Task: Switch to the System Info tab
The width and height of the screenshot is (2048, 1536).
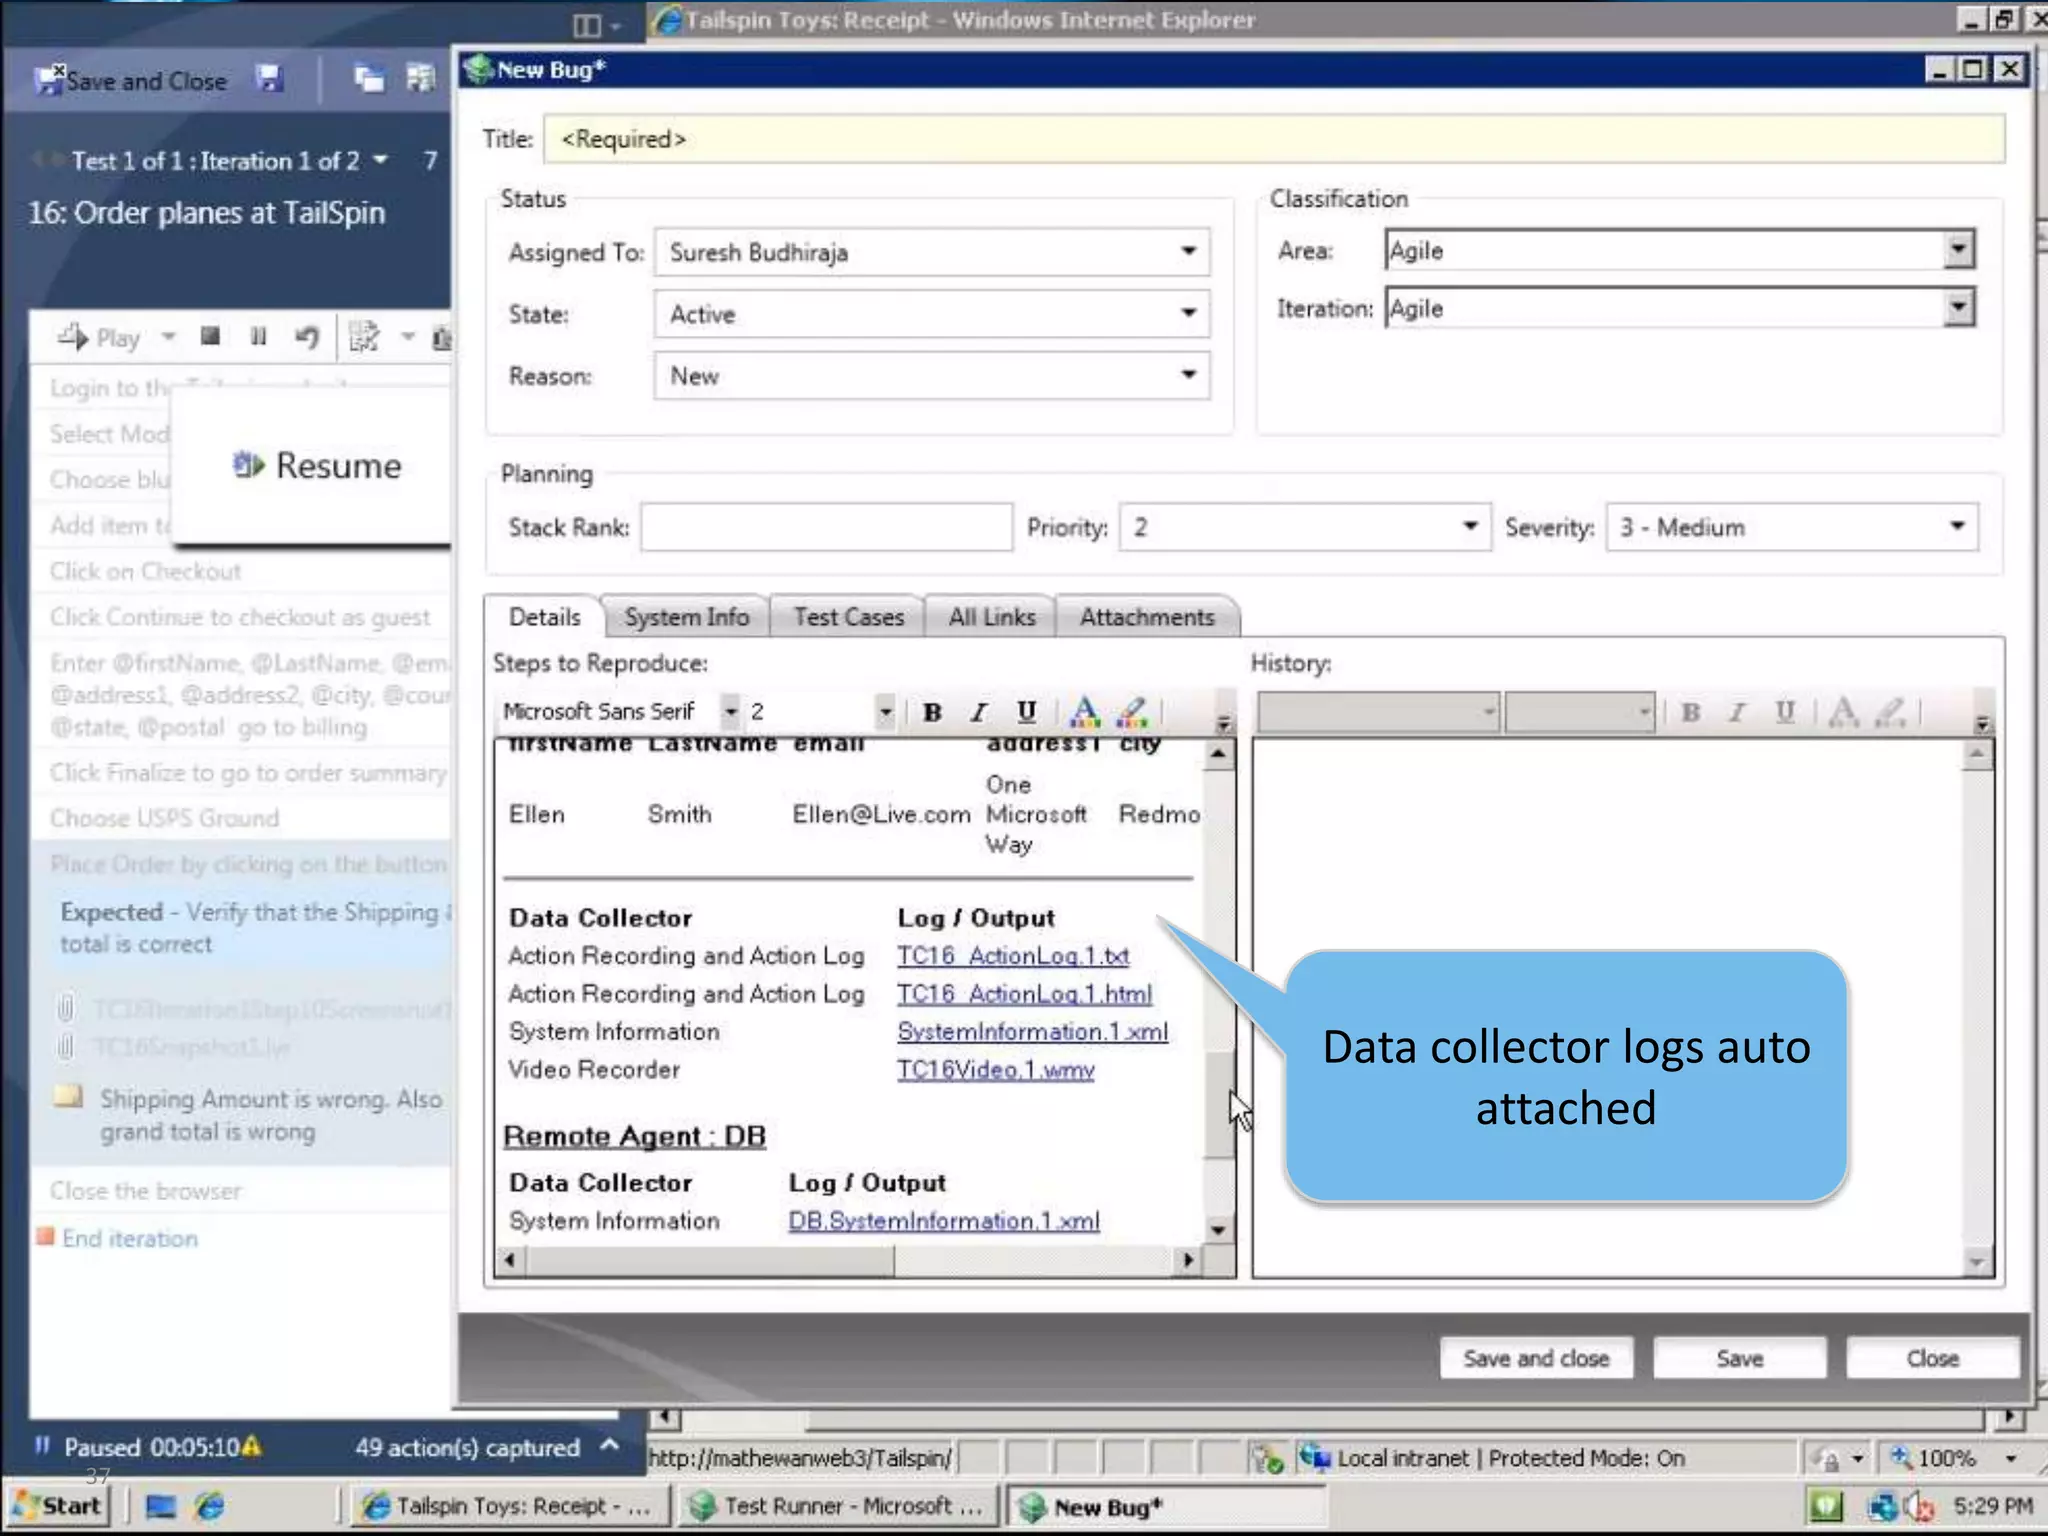Action: [x=687, y=618]
